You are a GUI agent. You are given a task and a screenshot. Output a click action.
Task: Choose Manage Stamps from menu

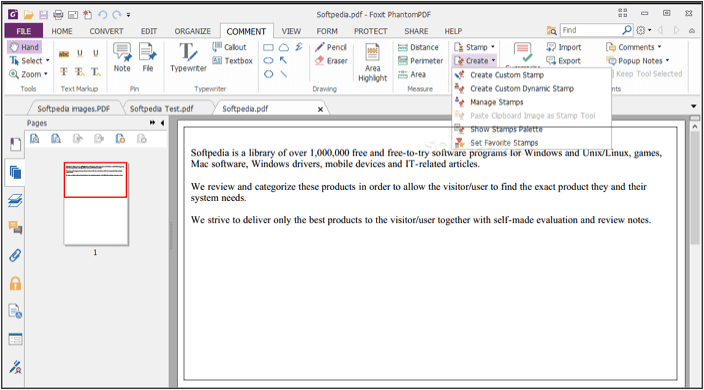click(x=532, y=102)
